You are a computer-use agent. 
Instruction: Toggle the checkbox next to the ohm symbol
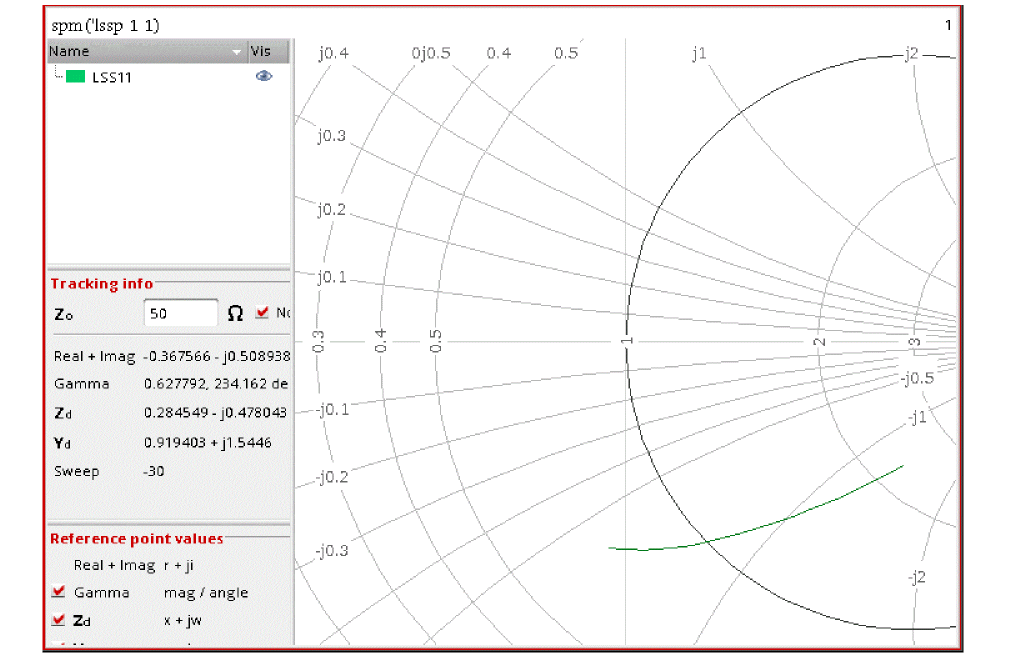262,313
